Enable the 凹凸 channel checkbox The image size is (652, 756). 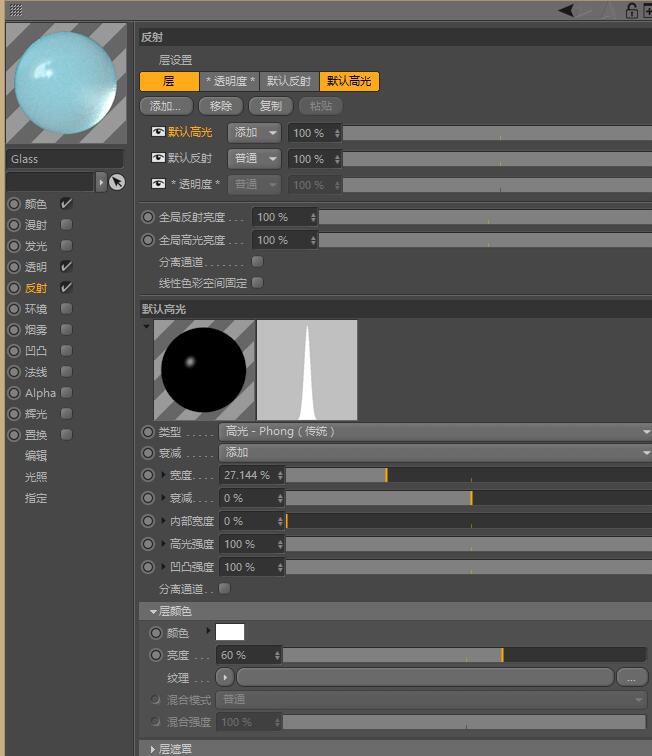[67, 350]
